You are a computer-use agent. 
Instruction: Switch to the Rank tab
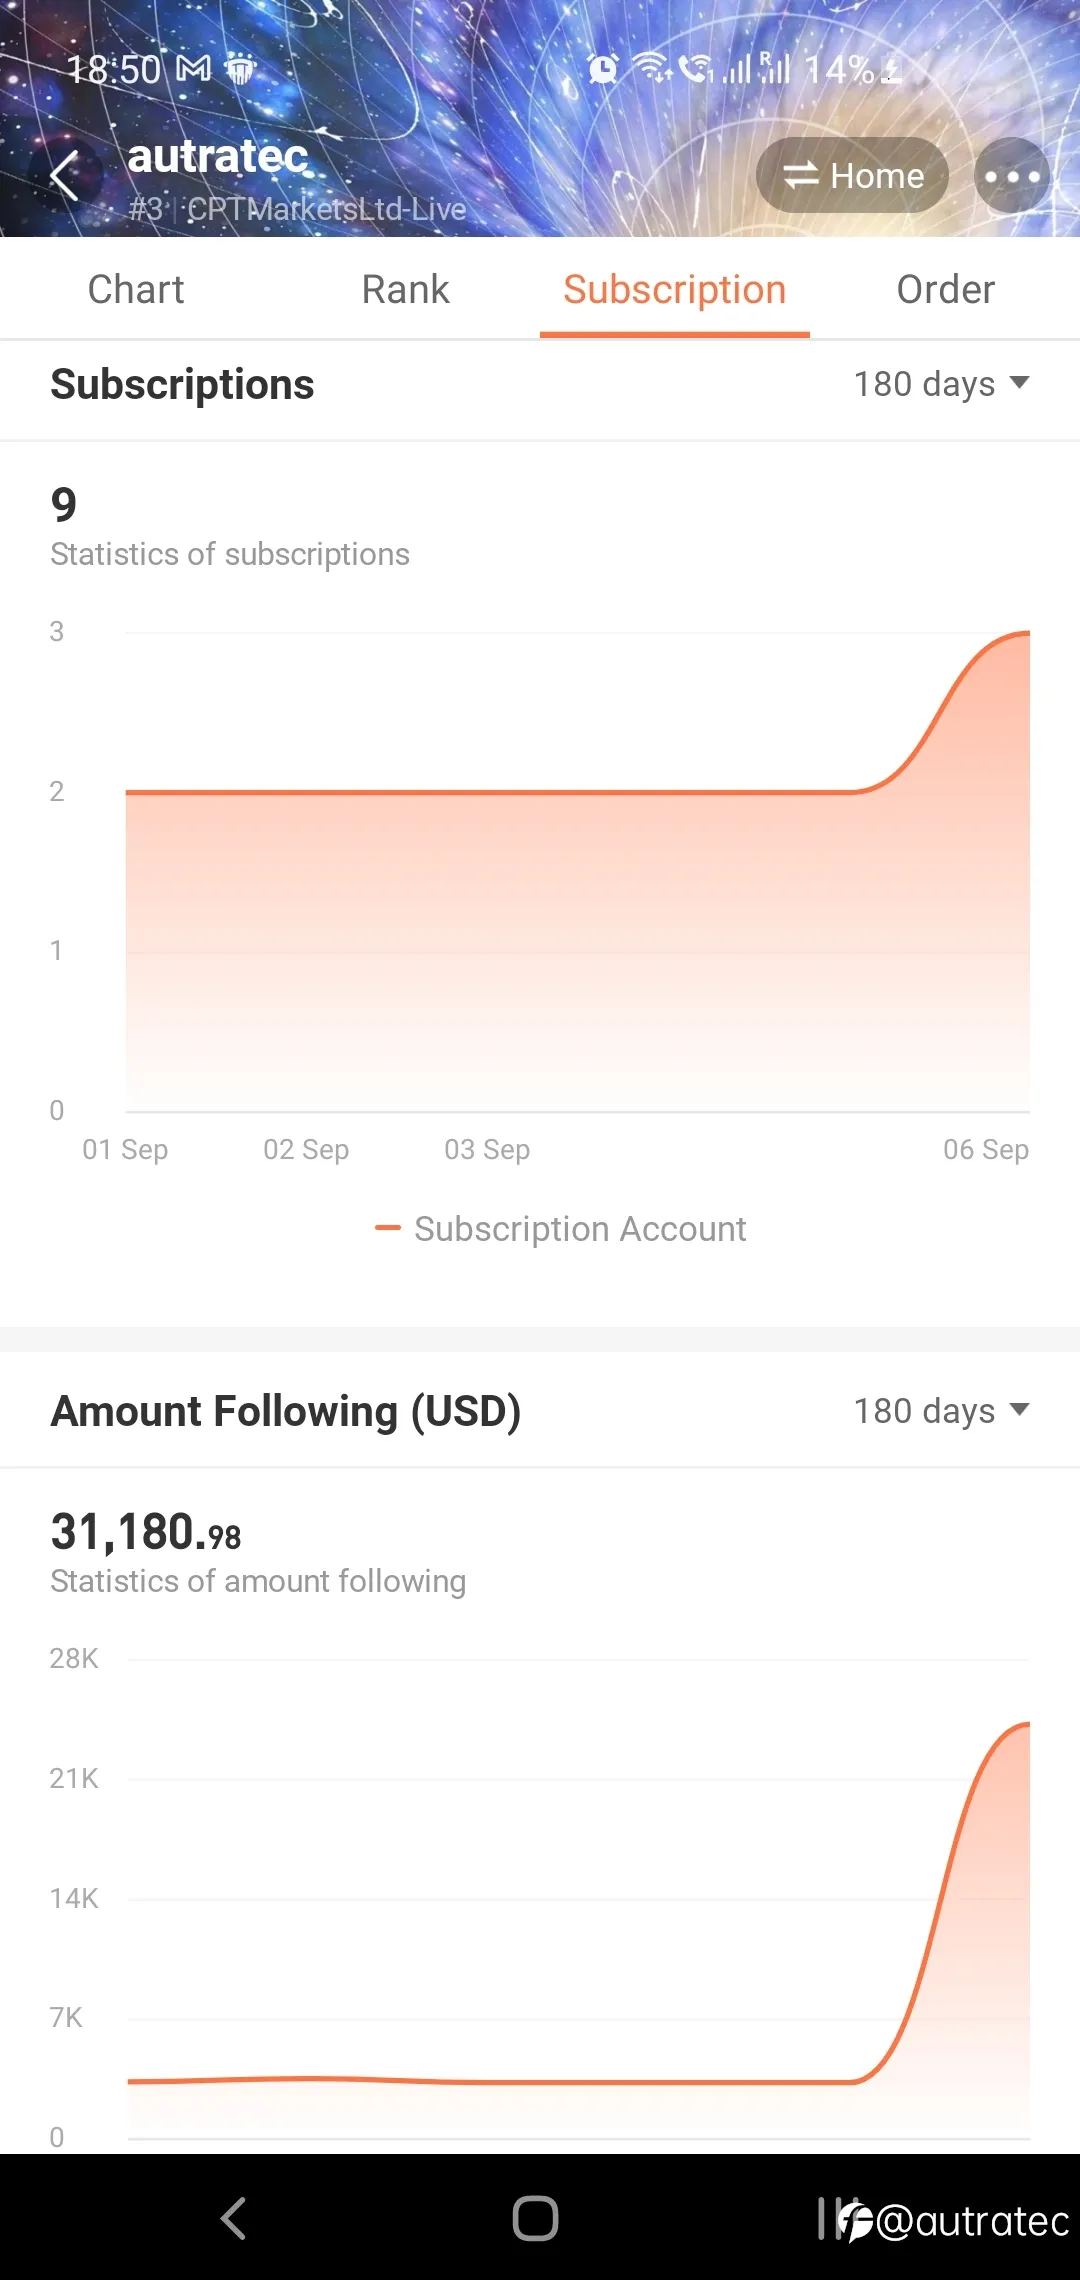pos(405,289)
